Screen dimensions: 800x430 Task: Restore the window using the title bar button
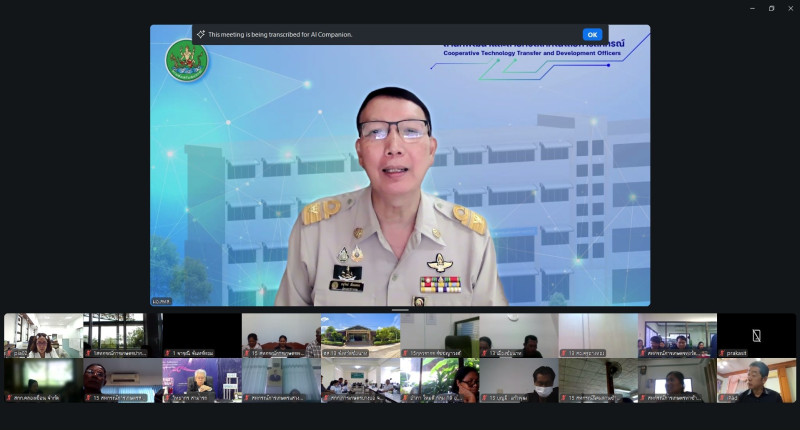click(x=771, y=8)
